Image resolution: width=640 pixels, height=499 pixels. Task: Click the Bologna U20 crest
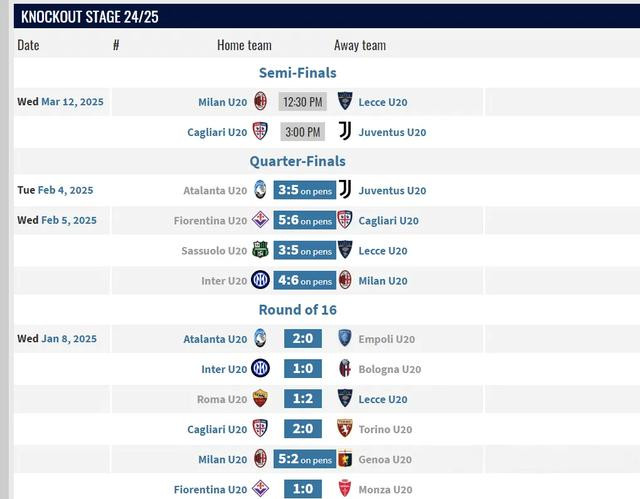(345, 368)
